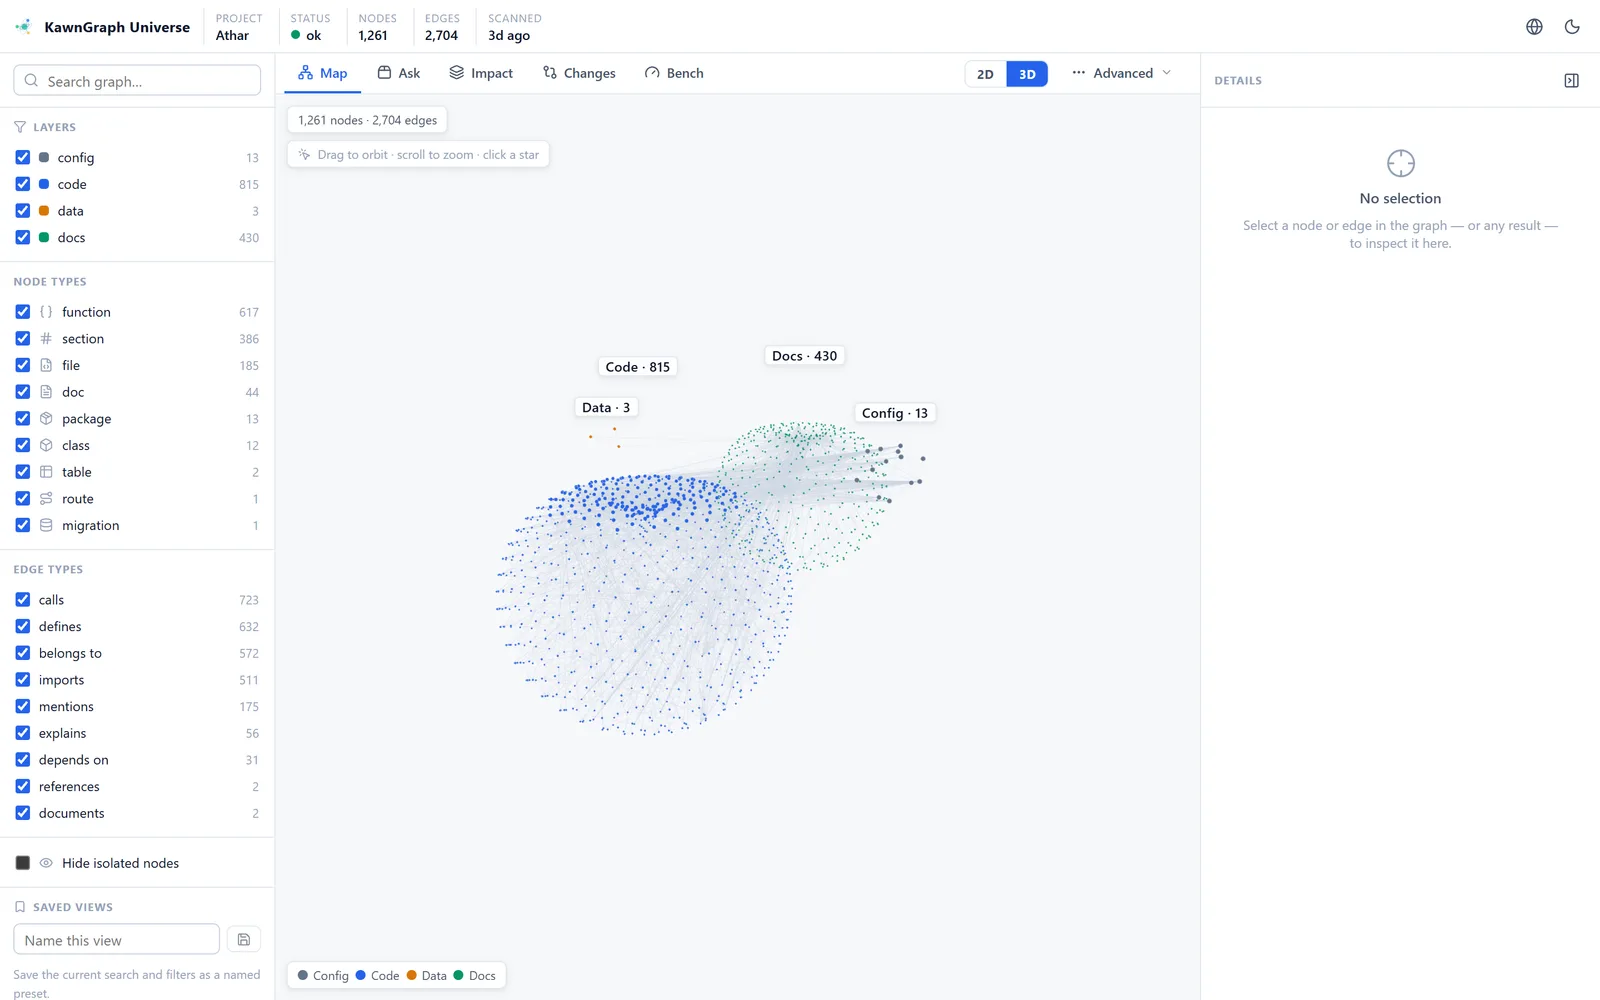Click the doc type icon
This screenshot has width=1600, height=1000.
click(46, 392)
